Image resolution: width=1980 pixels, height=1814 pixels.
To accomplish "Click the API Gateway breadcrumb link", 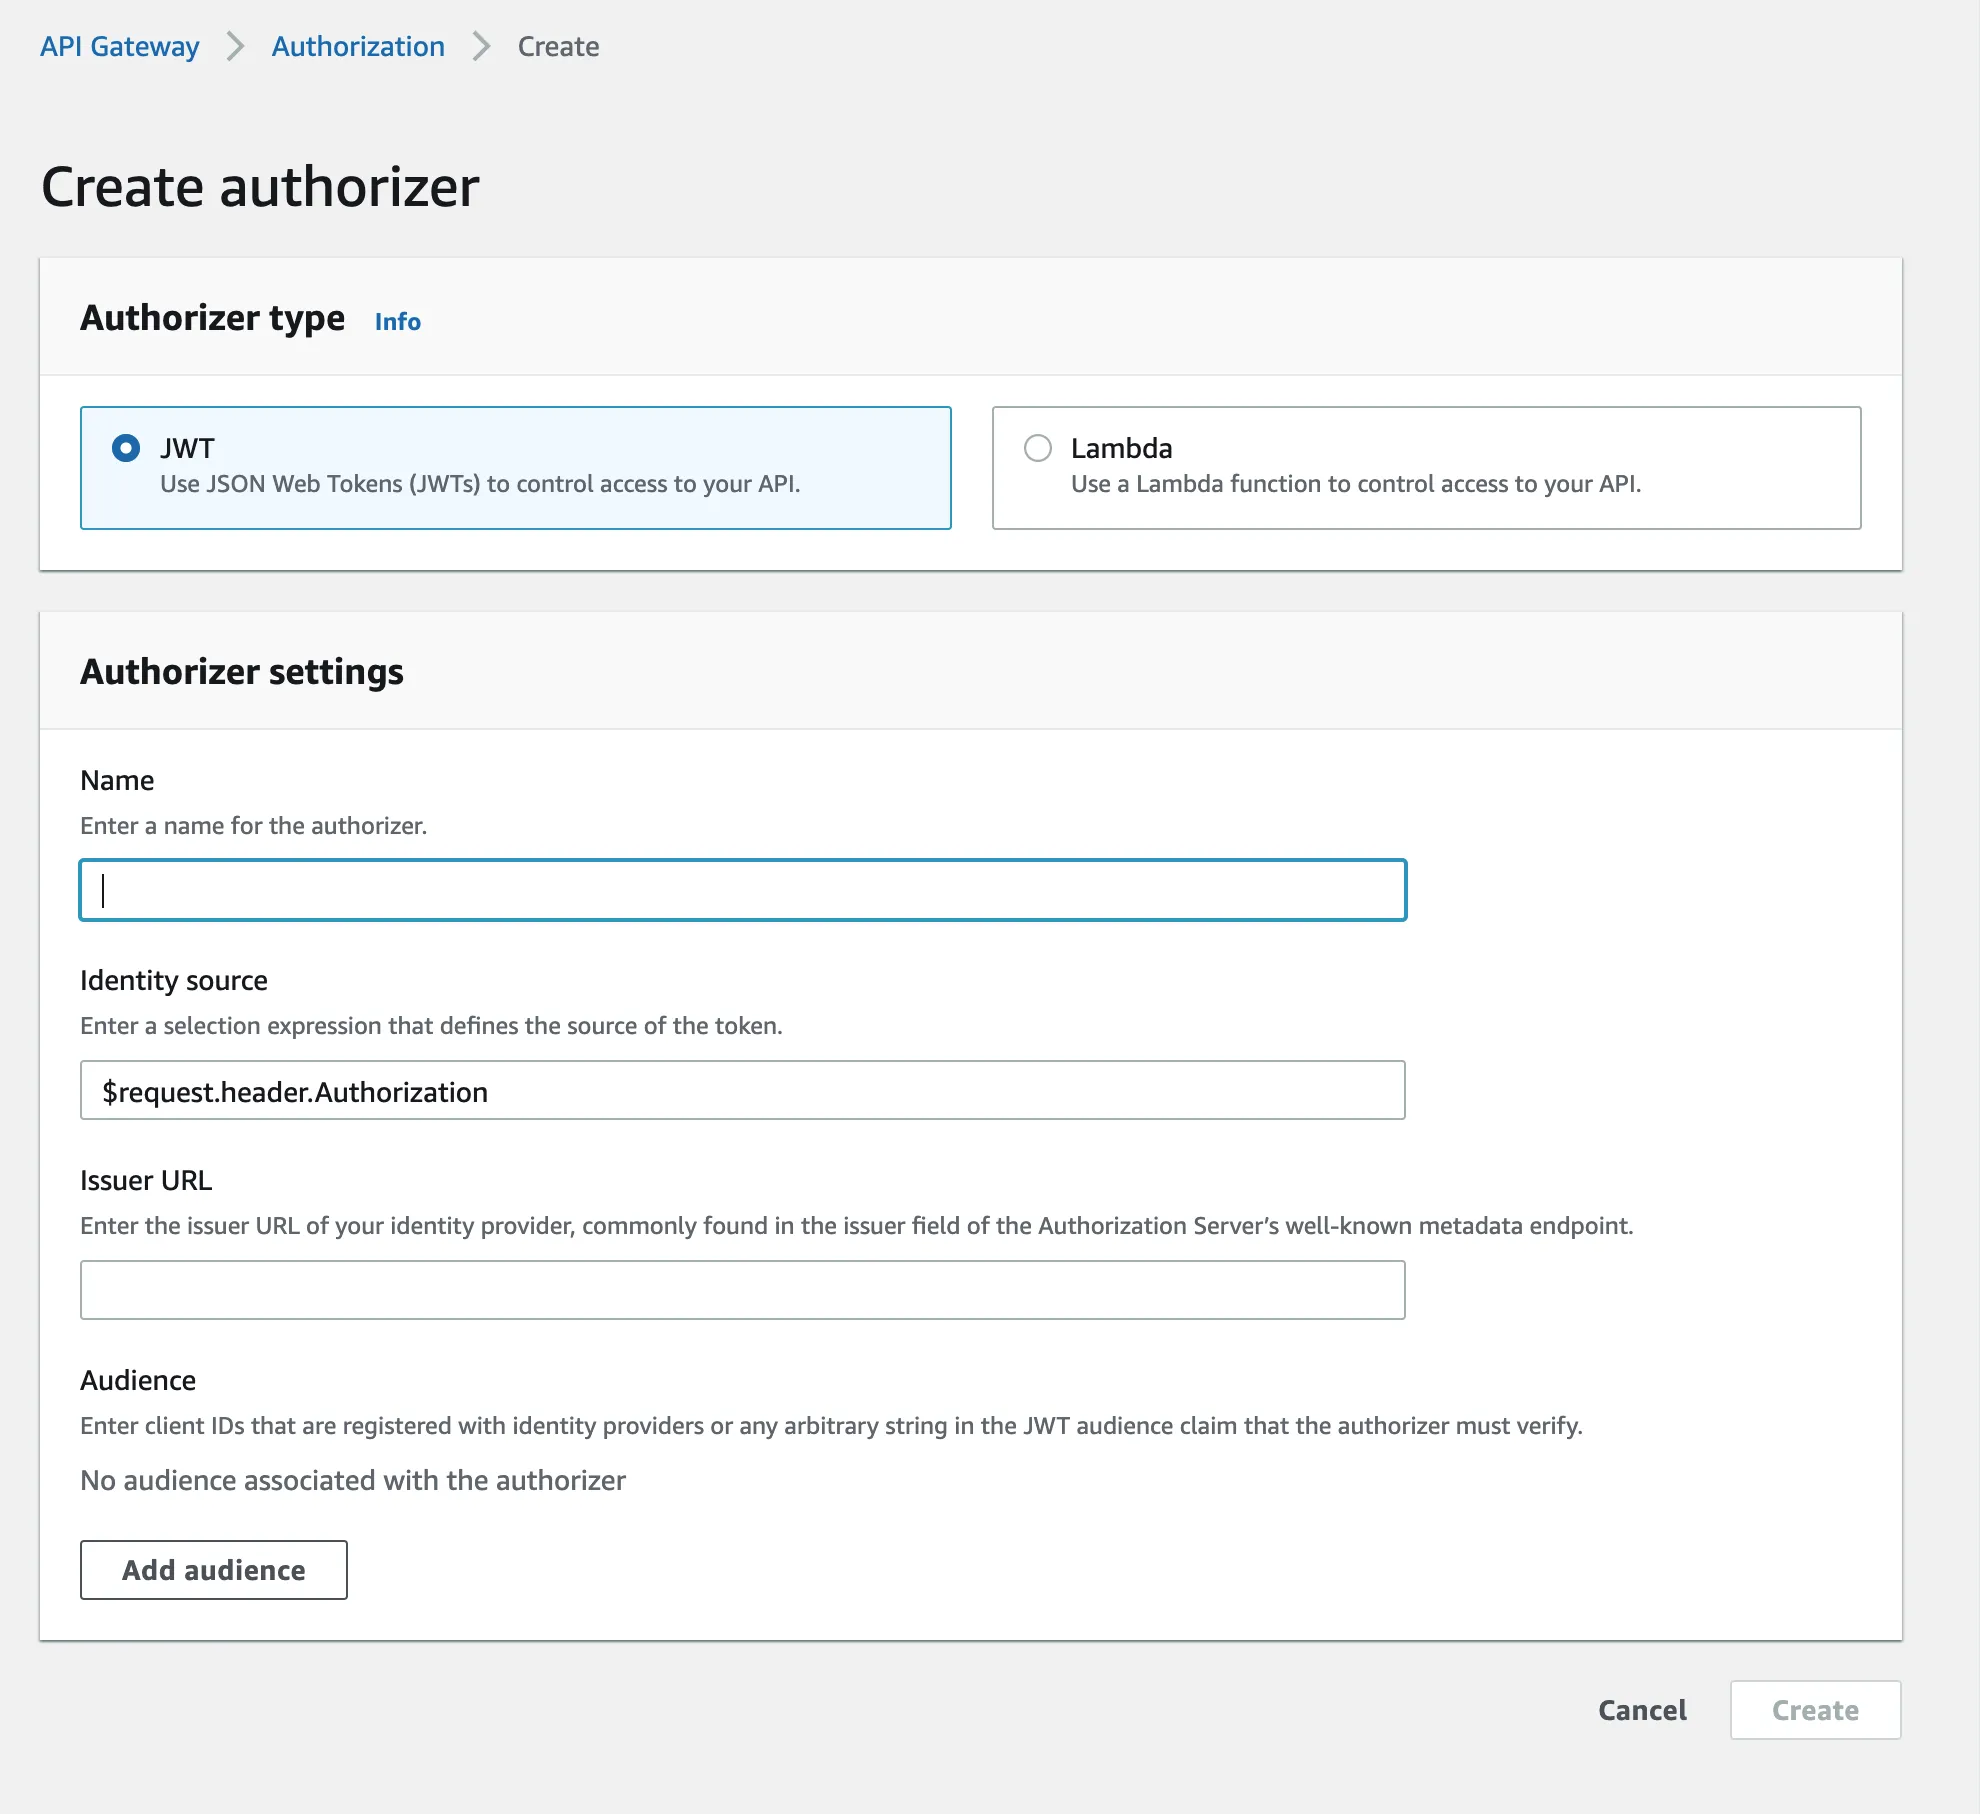I will pyautogui.click(x=119, y=46).
